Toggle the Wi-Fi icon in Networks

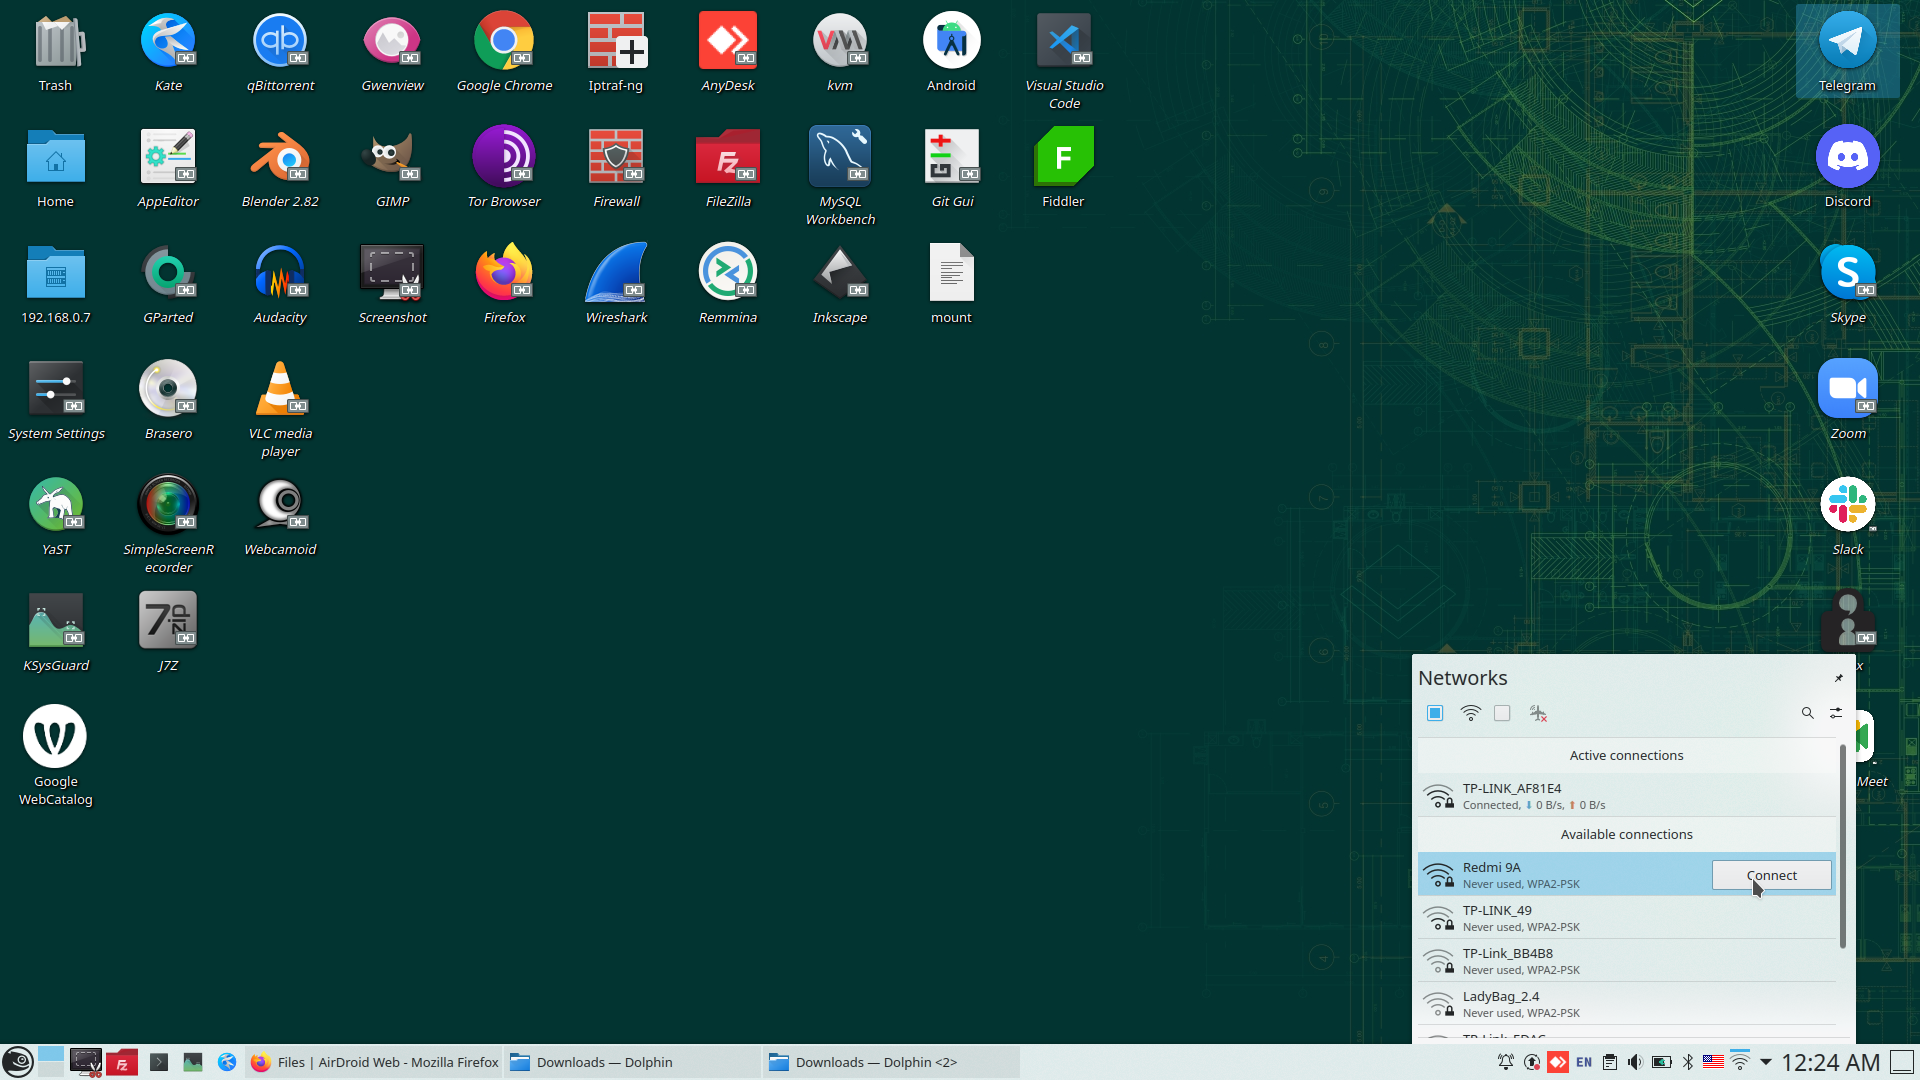click(1470, 713)
